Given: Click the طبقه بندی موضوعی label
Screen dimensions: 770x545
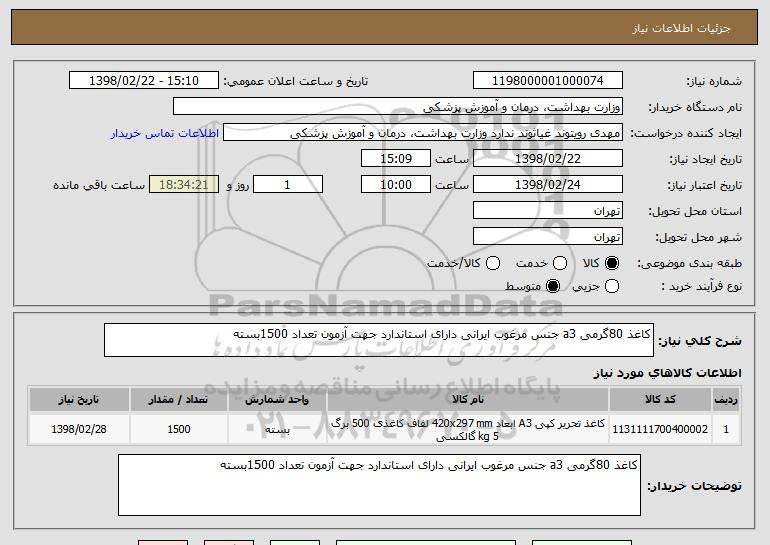Looking at the screenshot, I should click(x=689, y=264).
